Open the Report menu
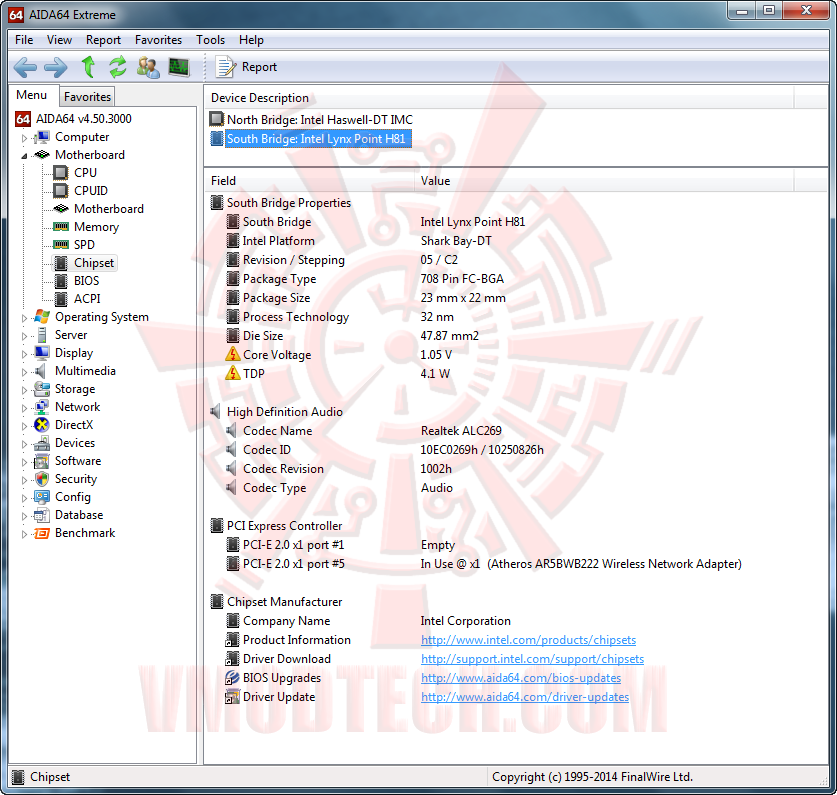This screenshot has width=837, height=795. pos(104,40)
